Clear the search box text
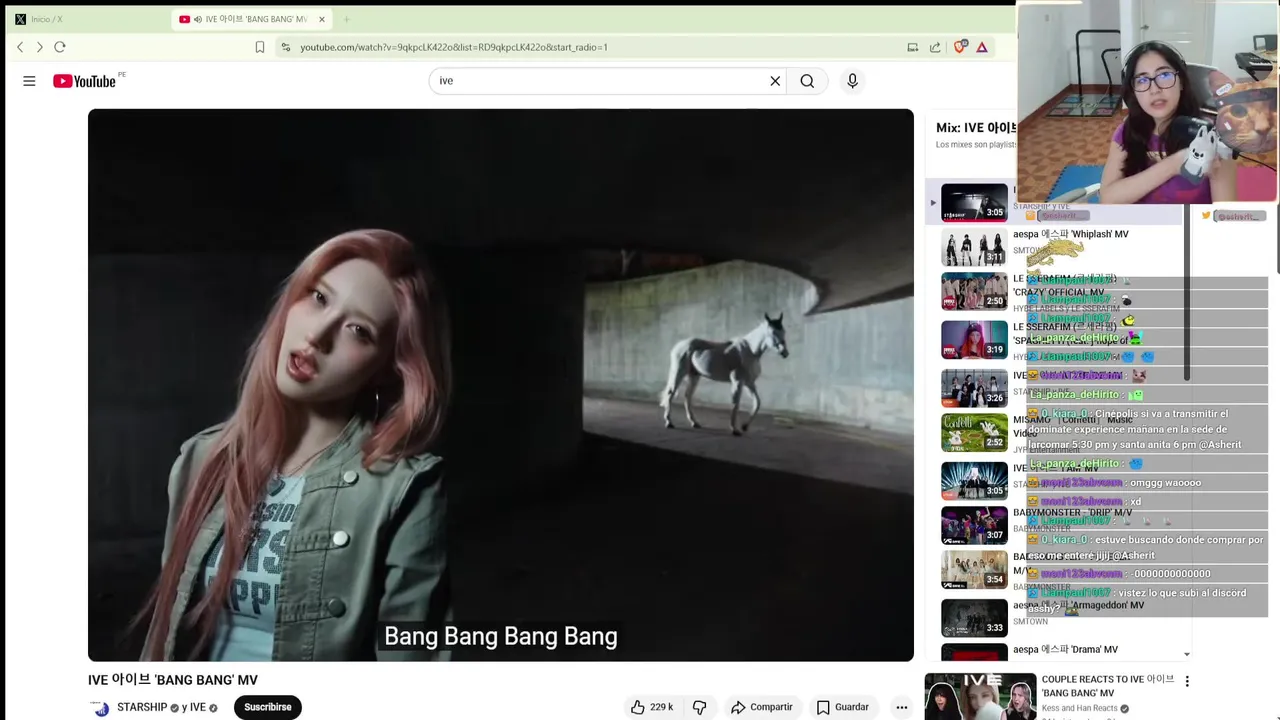1280x720 pixels. 775,81
